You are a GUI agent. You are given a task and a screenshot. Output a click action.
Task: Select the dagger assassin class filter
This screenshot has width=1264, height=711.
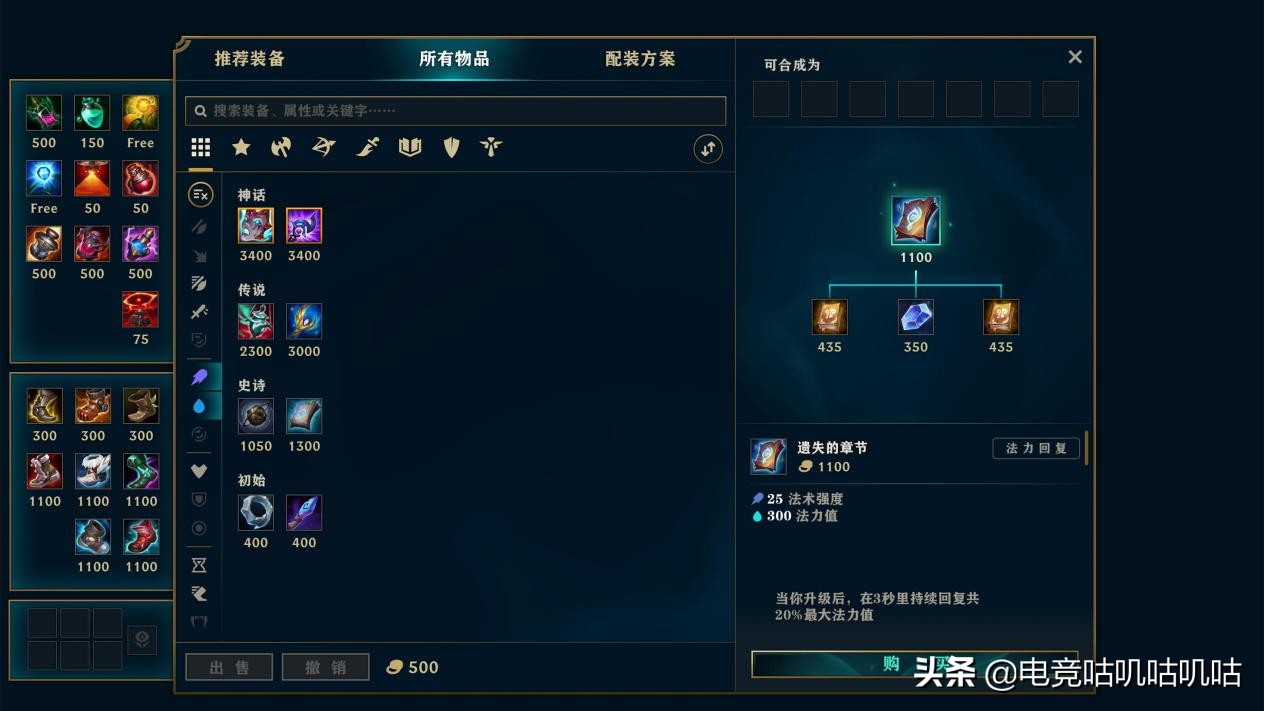pyautogui.click(x=367, y=148)
